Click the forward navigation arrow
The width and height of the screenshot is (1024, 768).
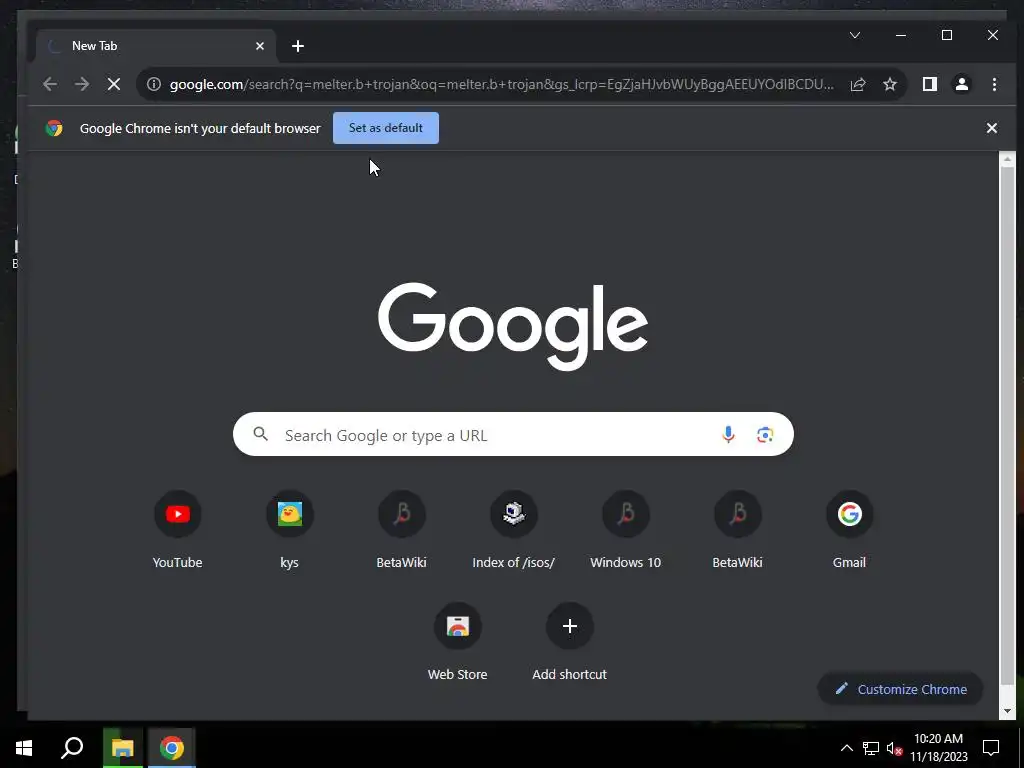[x=82, y=84]
